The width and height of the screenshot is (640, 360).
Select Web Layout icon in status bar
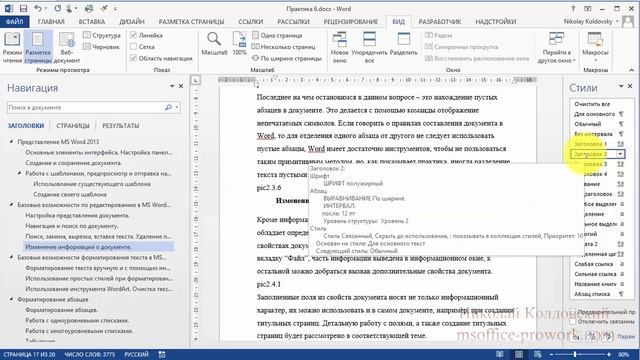pyautogui.click(x=538, y=354)
